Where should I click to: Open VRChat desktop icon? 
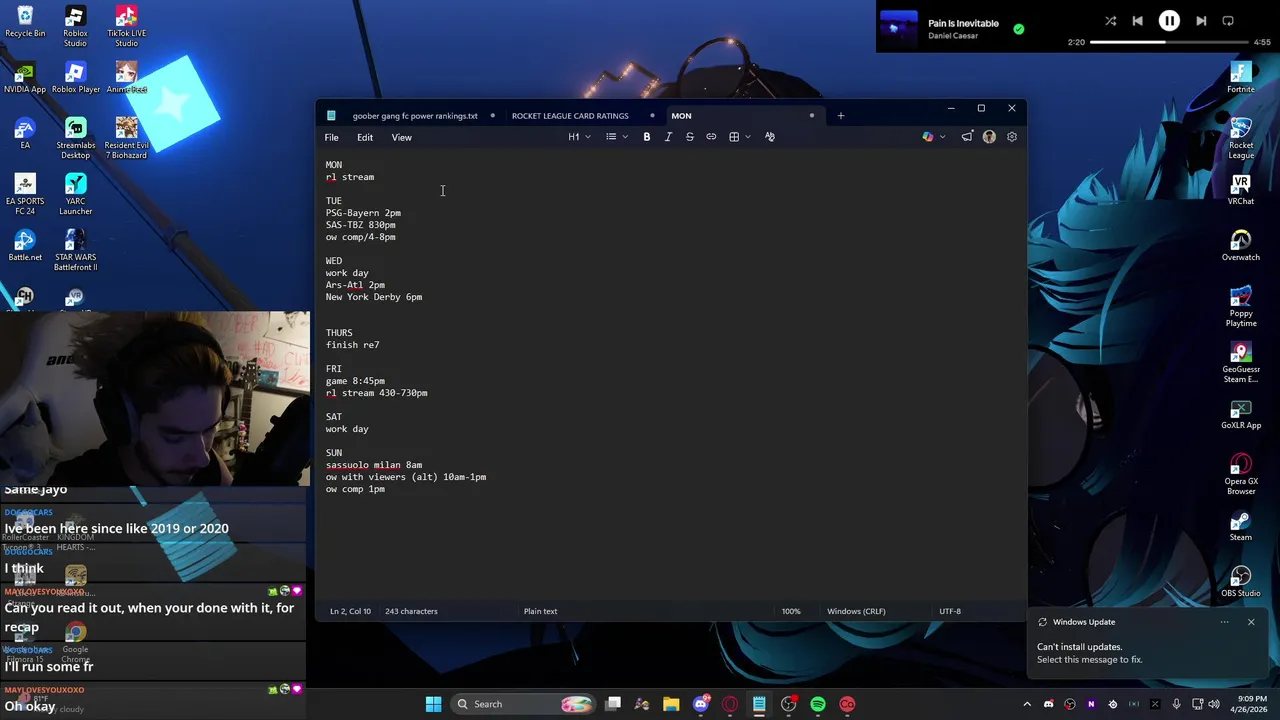pos(1241,190)
